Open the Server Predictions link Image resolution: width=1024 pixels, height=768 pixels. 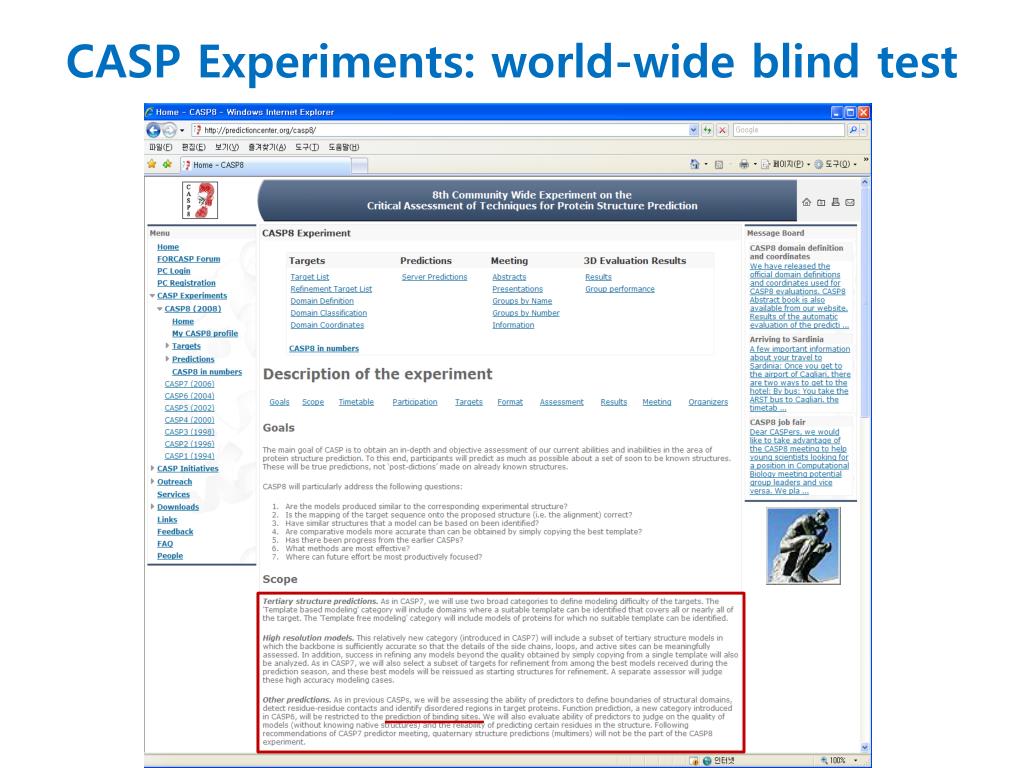pos(434,277)
